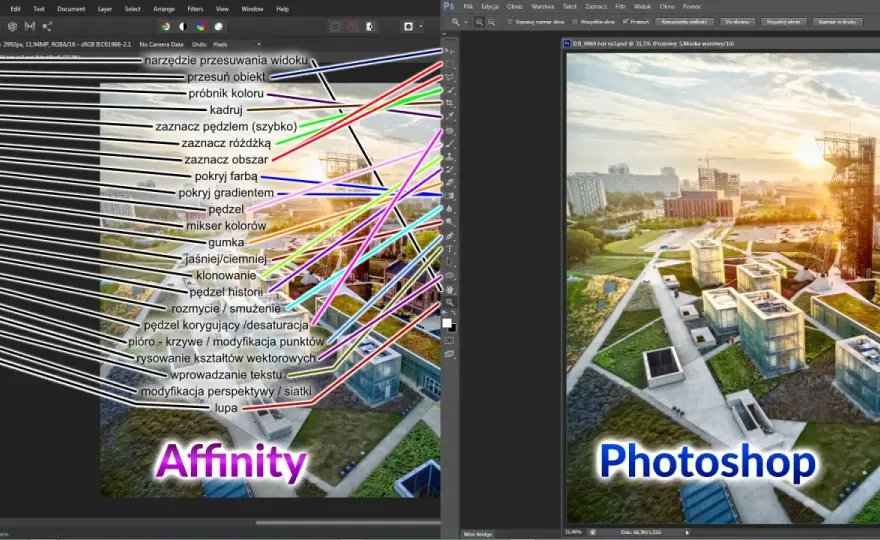Select the Ellipse shape tool in Photoshop
The width and height of the screenshot is (880, 540).
[450, 276]
